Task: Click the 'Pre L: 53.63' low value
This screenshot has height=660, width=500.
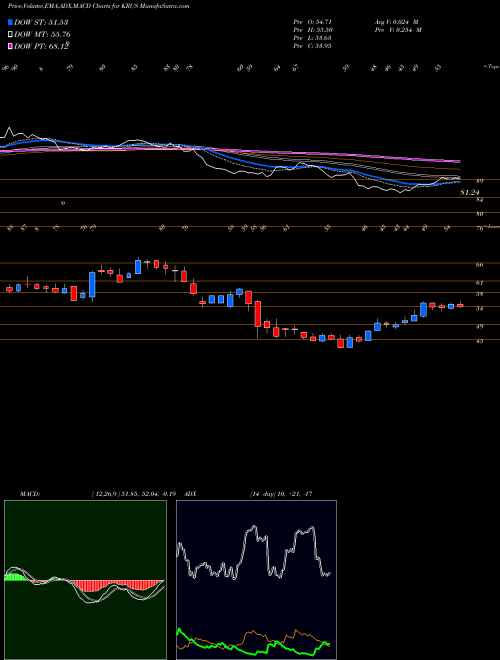Action: click(313, 38)
